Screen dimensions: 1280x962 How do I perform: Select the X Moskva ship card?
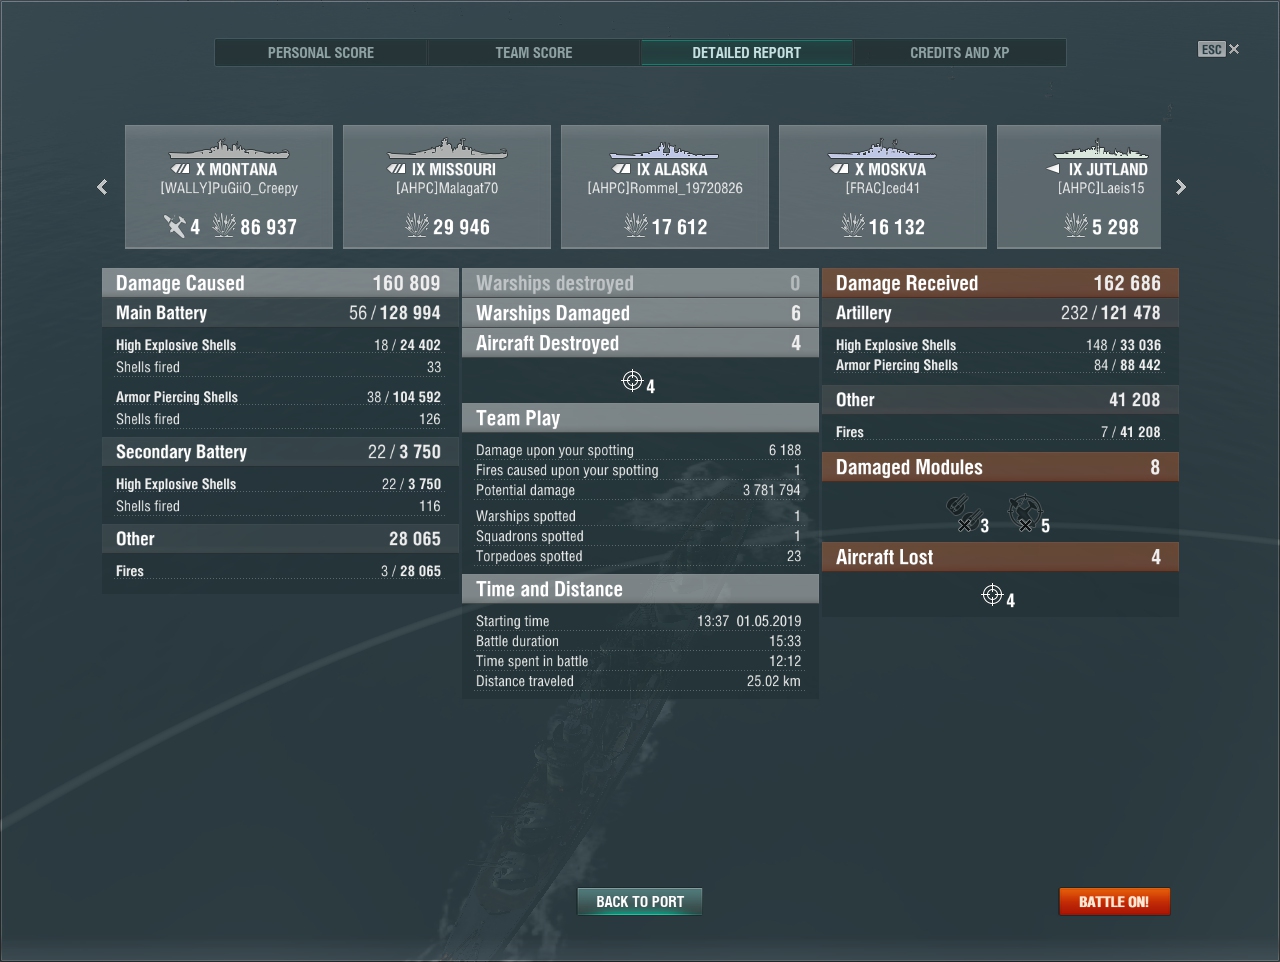point(883,186)
